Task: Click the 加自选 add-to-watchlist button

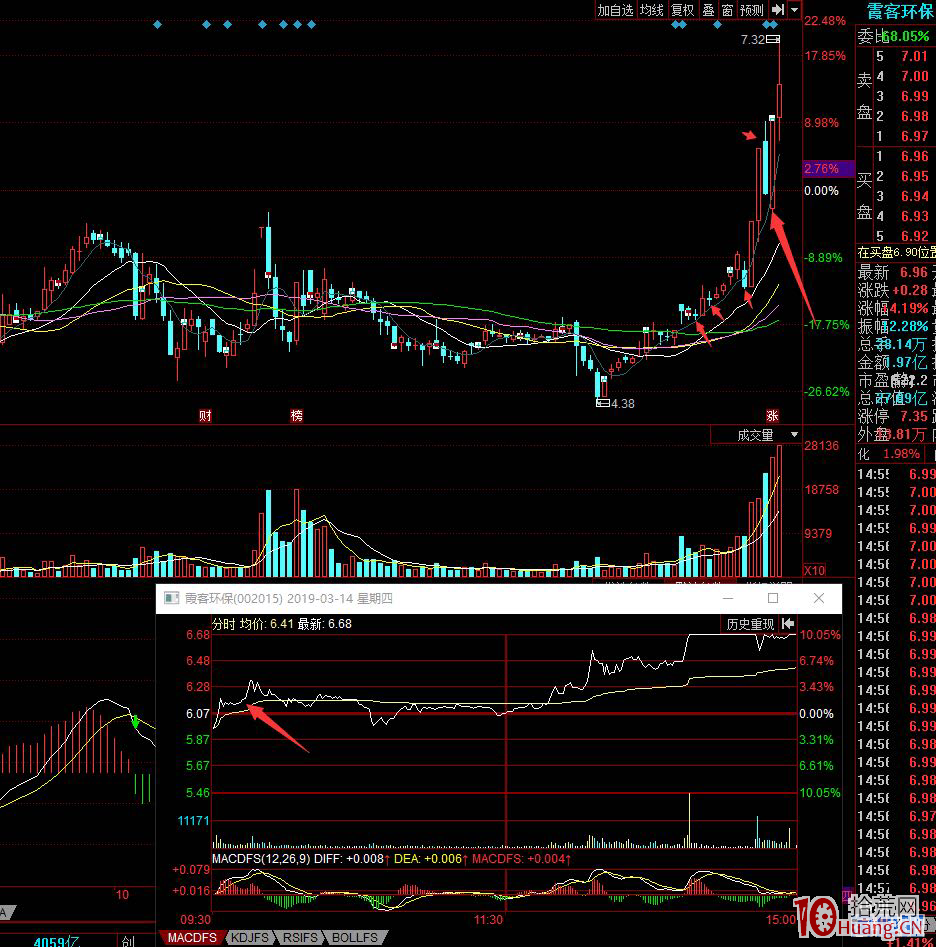Action: click(616, 10)
